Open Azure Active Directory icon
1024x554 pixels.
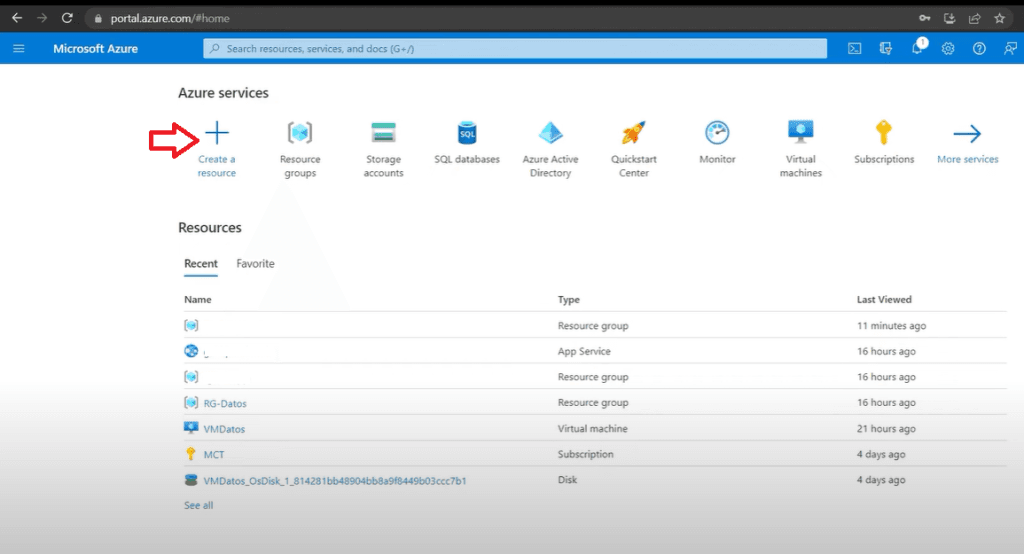tap(551, 133)
